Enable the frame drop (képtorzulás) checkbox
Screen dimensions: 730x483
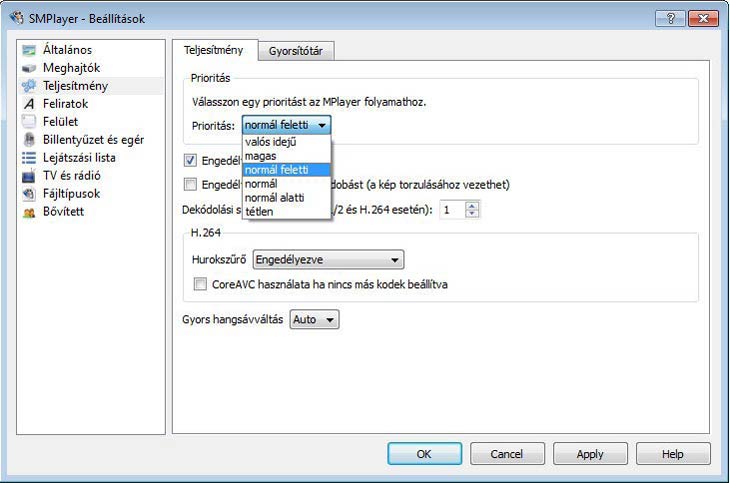(x=190, y=184)
